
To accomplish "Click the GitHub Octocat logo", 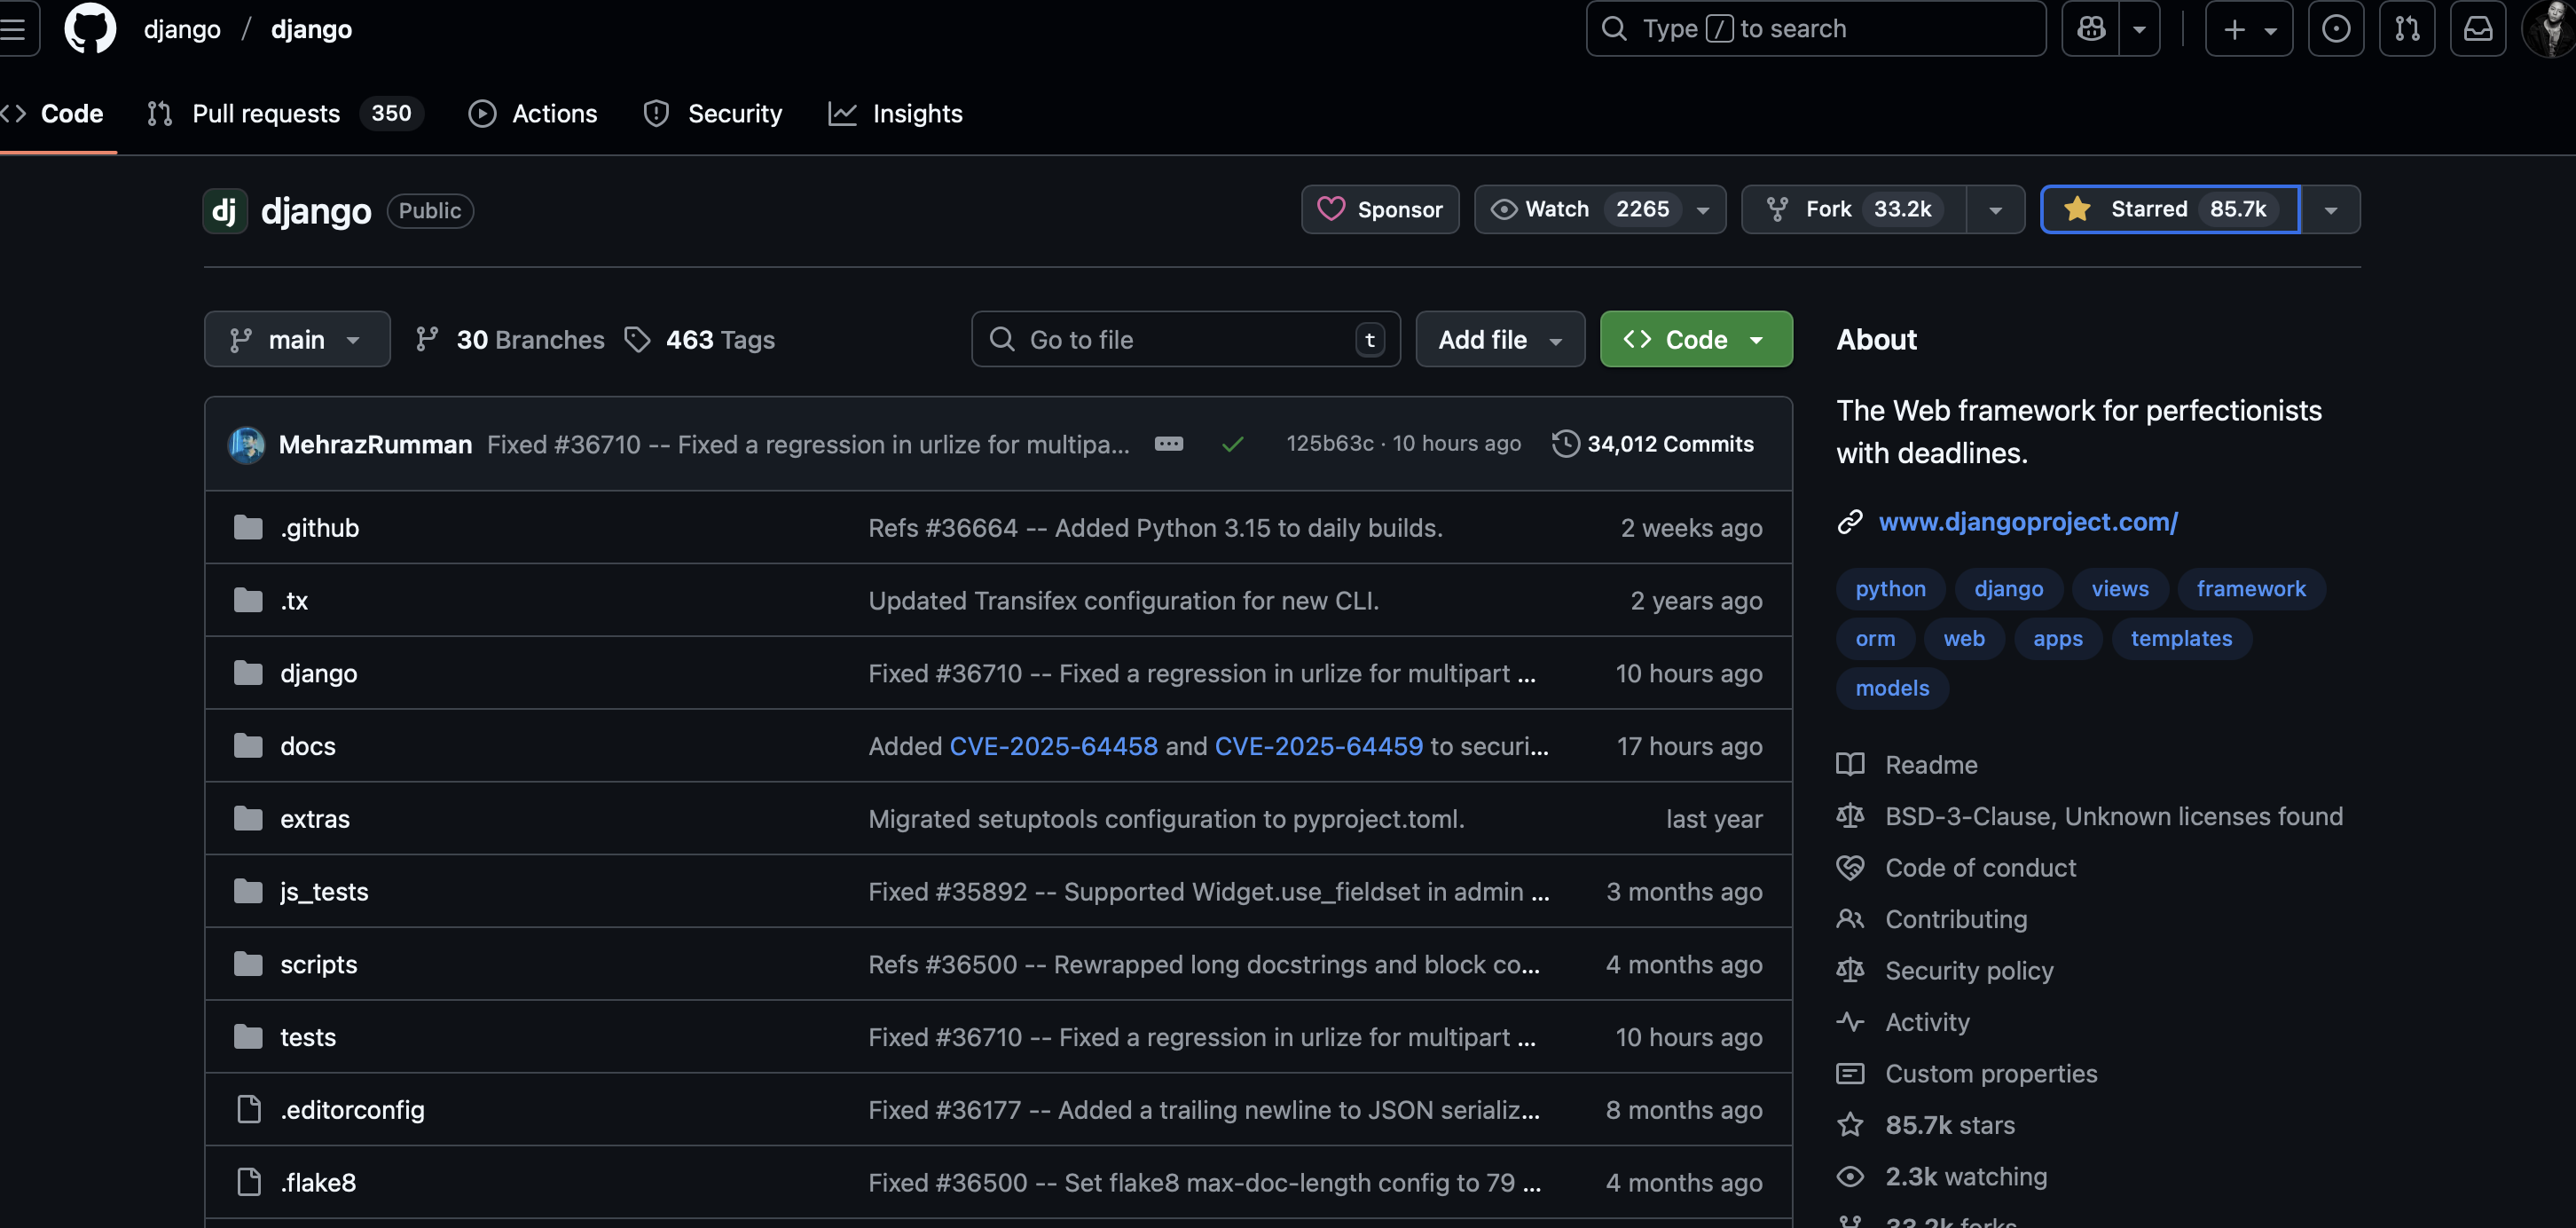I will tap(90, 28).
